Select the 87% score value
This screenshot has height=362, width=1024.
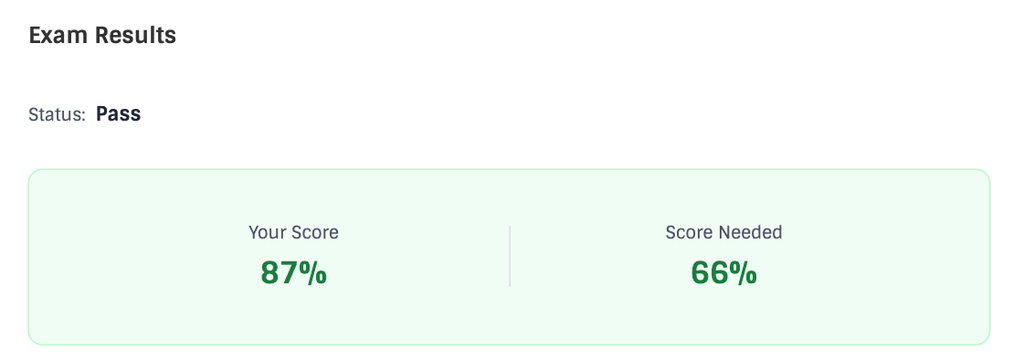coord(294,272)
